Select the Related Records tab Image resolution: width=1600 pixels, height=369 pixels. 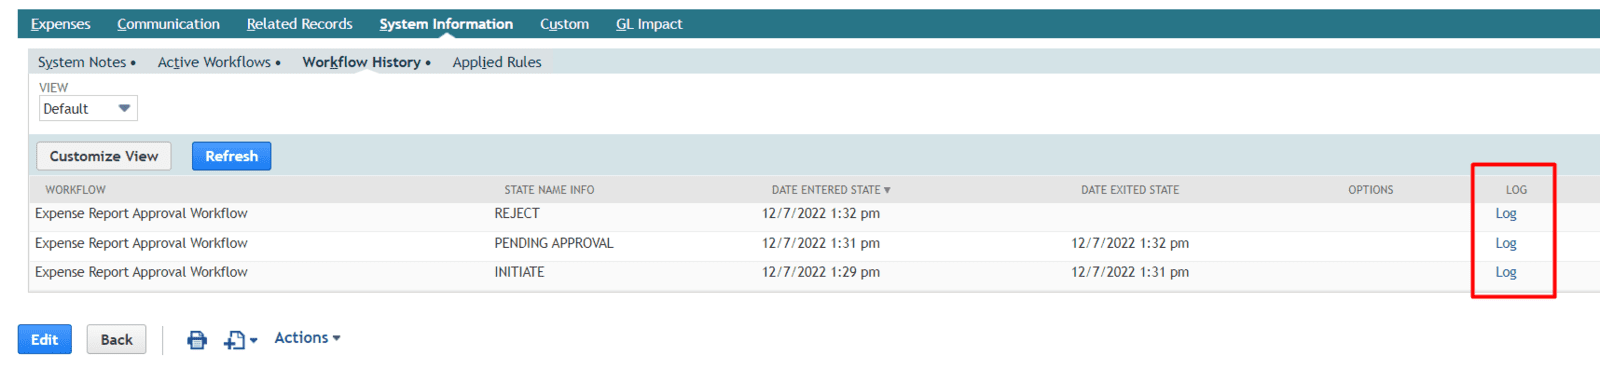[x=299, y=24]
